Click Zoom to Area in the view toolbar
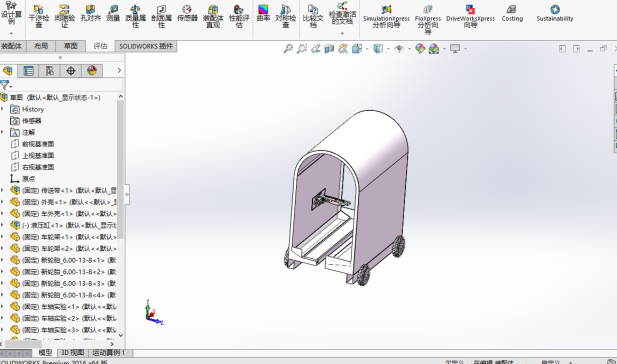The image size is (617, 364). 302,49
